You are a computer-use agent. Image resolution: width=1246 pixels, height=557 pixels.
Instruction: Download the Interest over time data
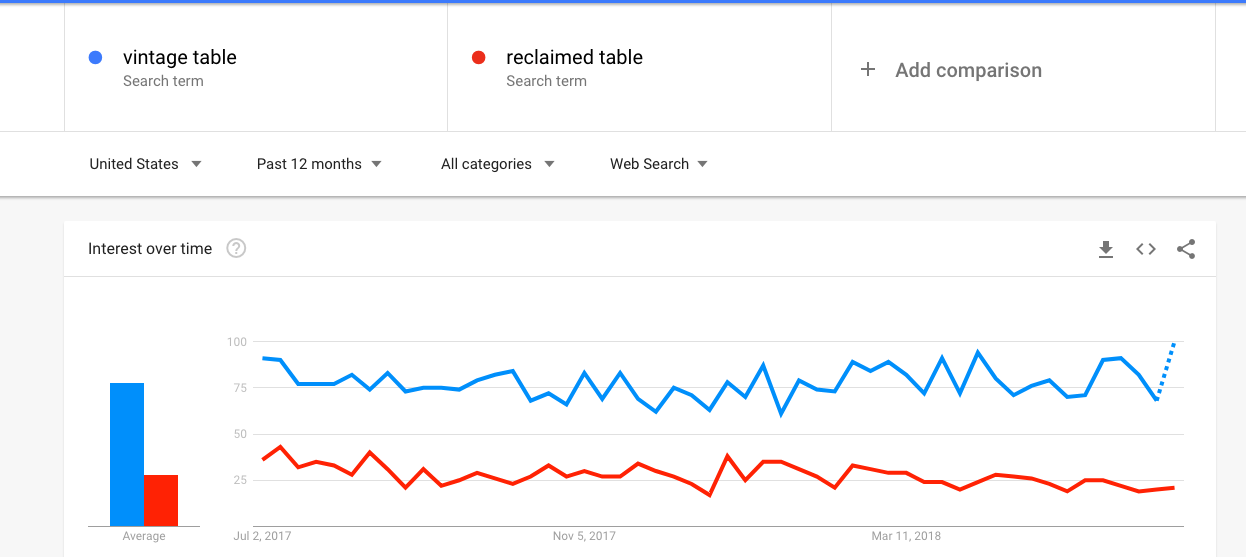pyautogui.click(x=1106, y=249)
